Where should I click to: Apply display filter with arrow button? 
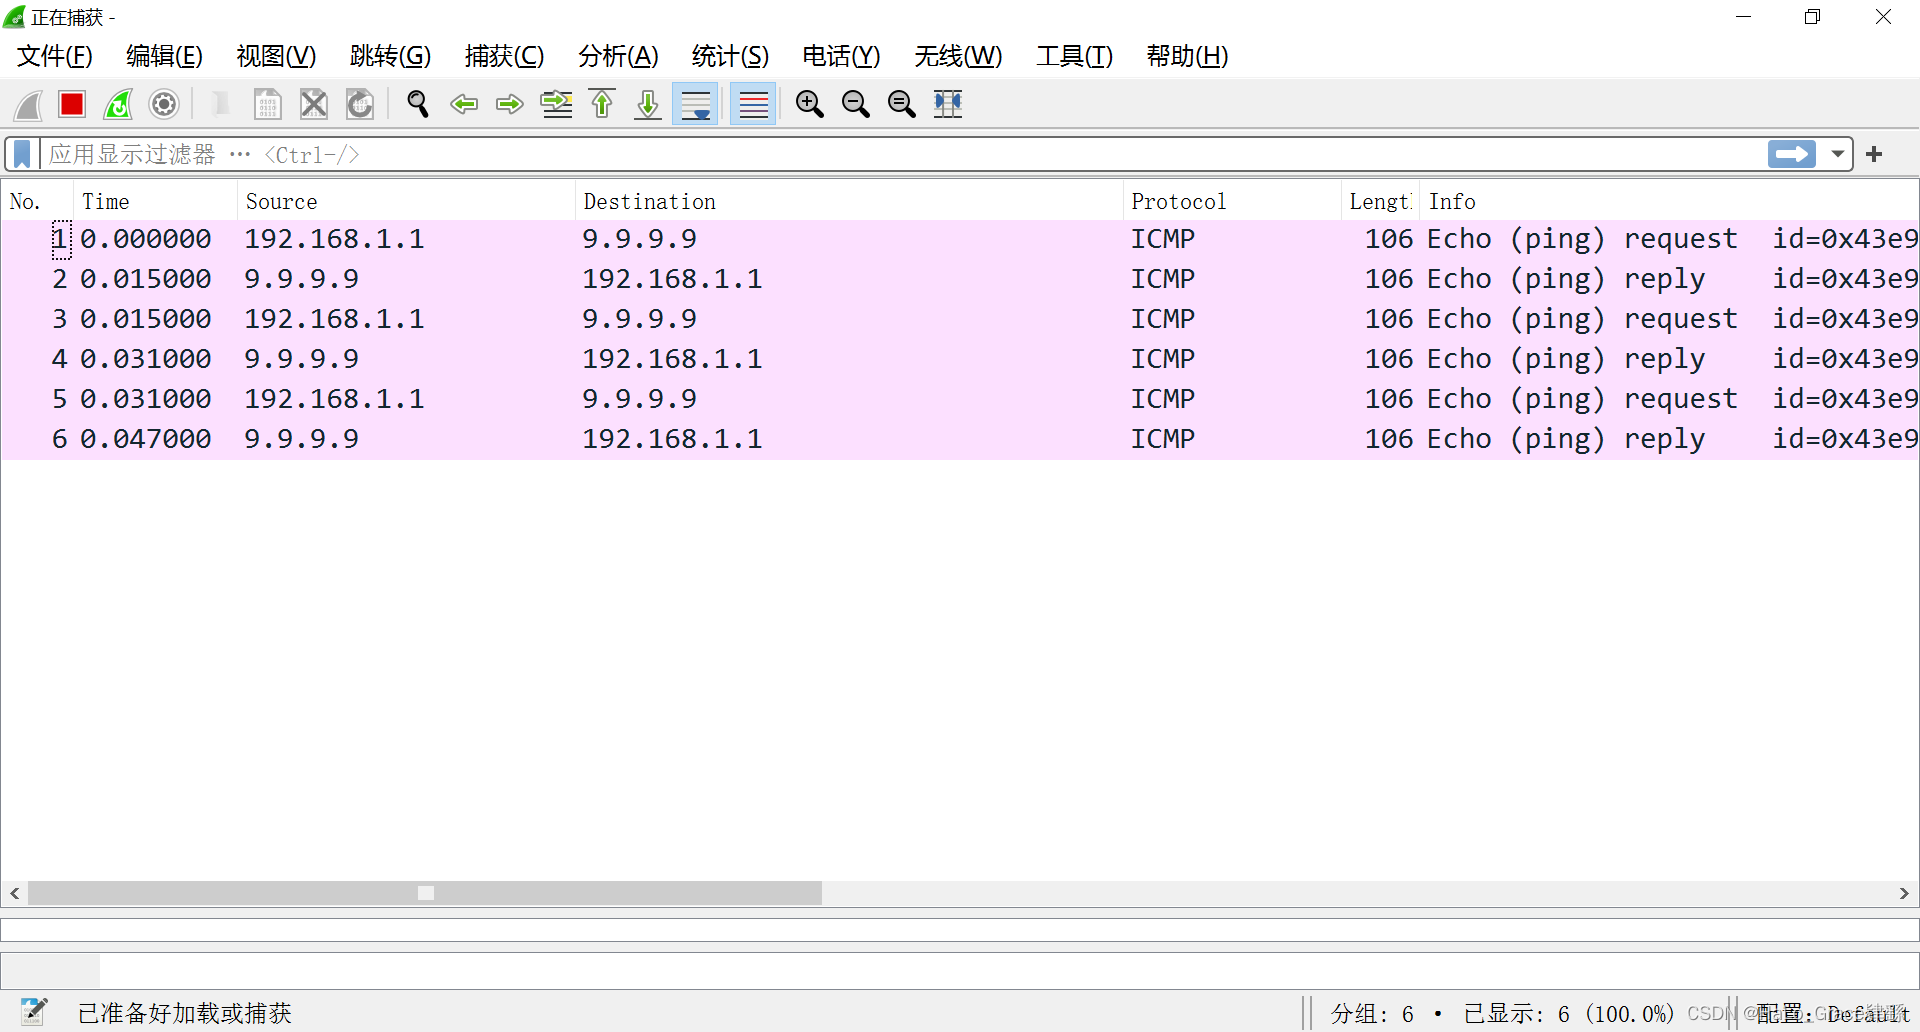[x=1791, y=154]
